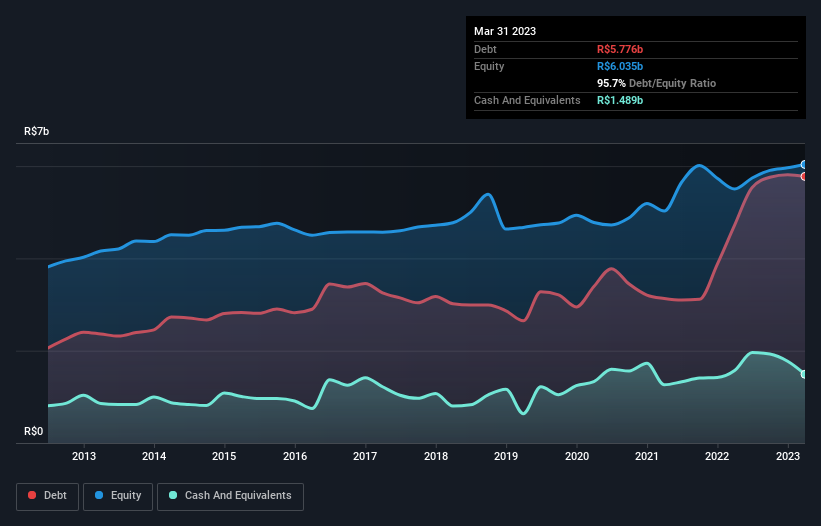Toggle the Equity series in the legend
821x526 pixels.
(x=118, y=495)
